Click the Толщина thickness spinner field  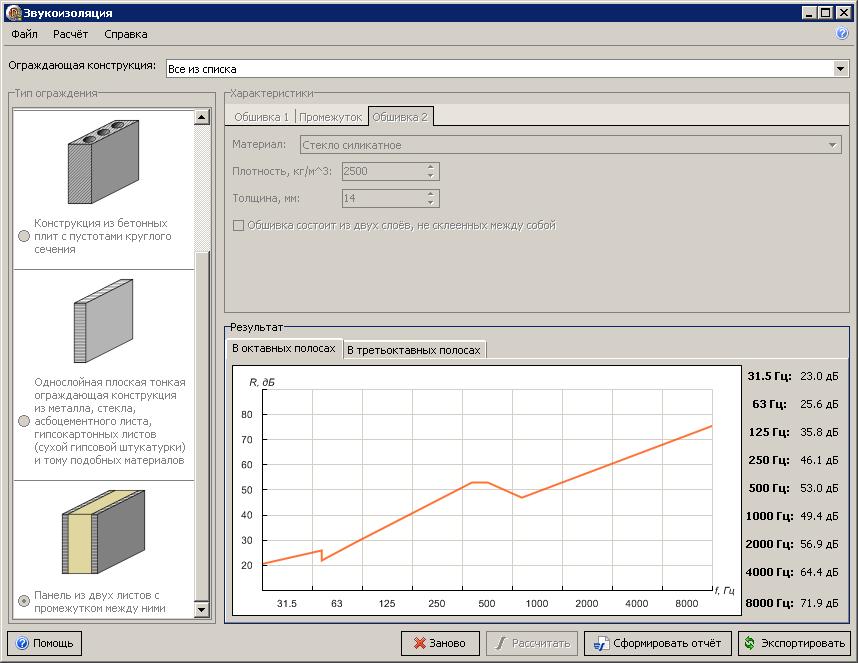[384, 198]
